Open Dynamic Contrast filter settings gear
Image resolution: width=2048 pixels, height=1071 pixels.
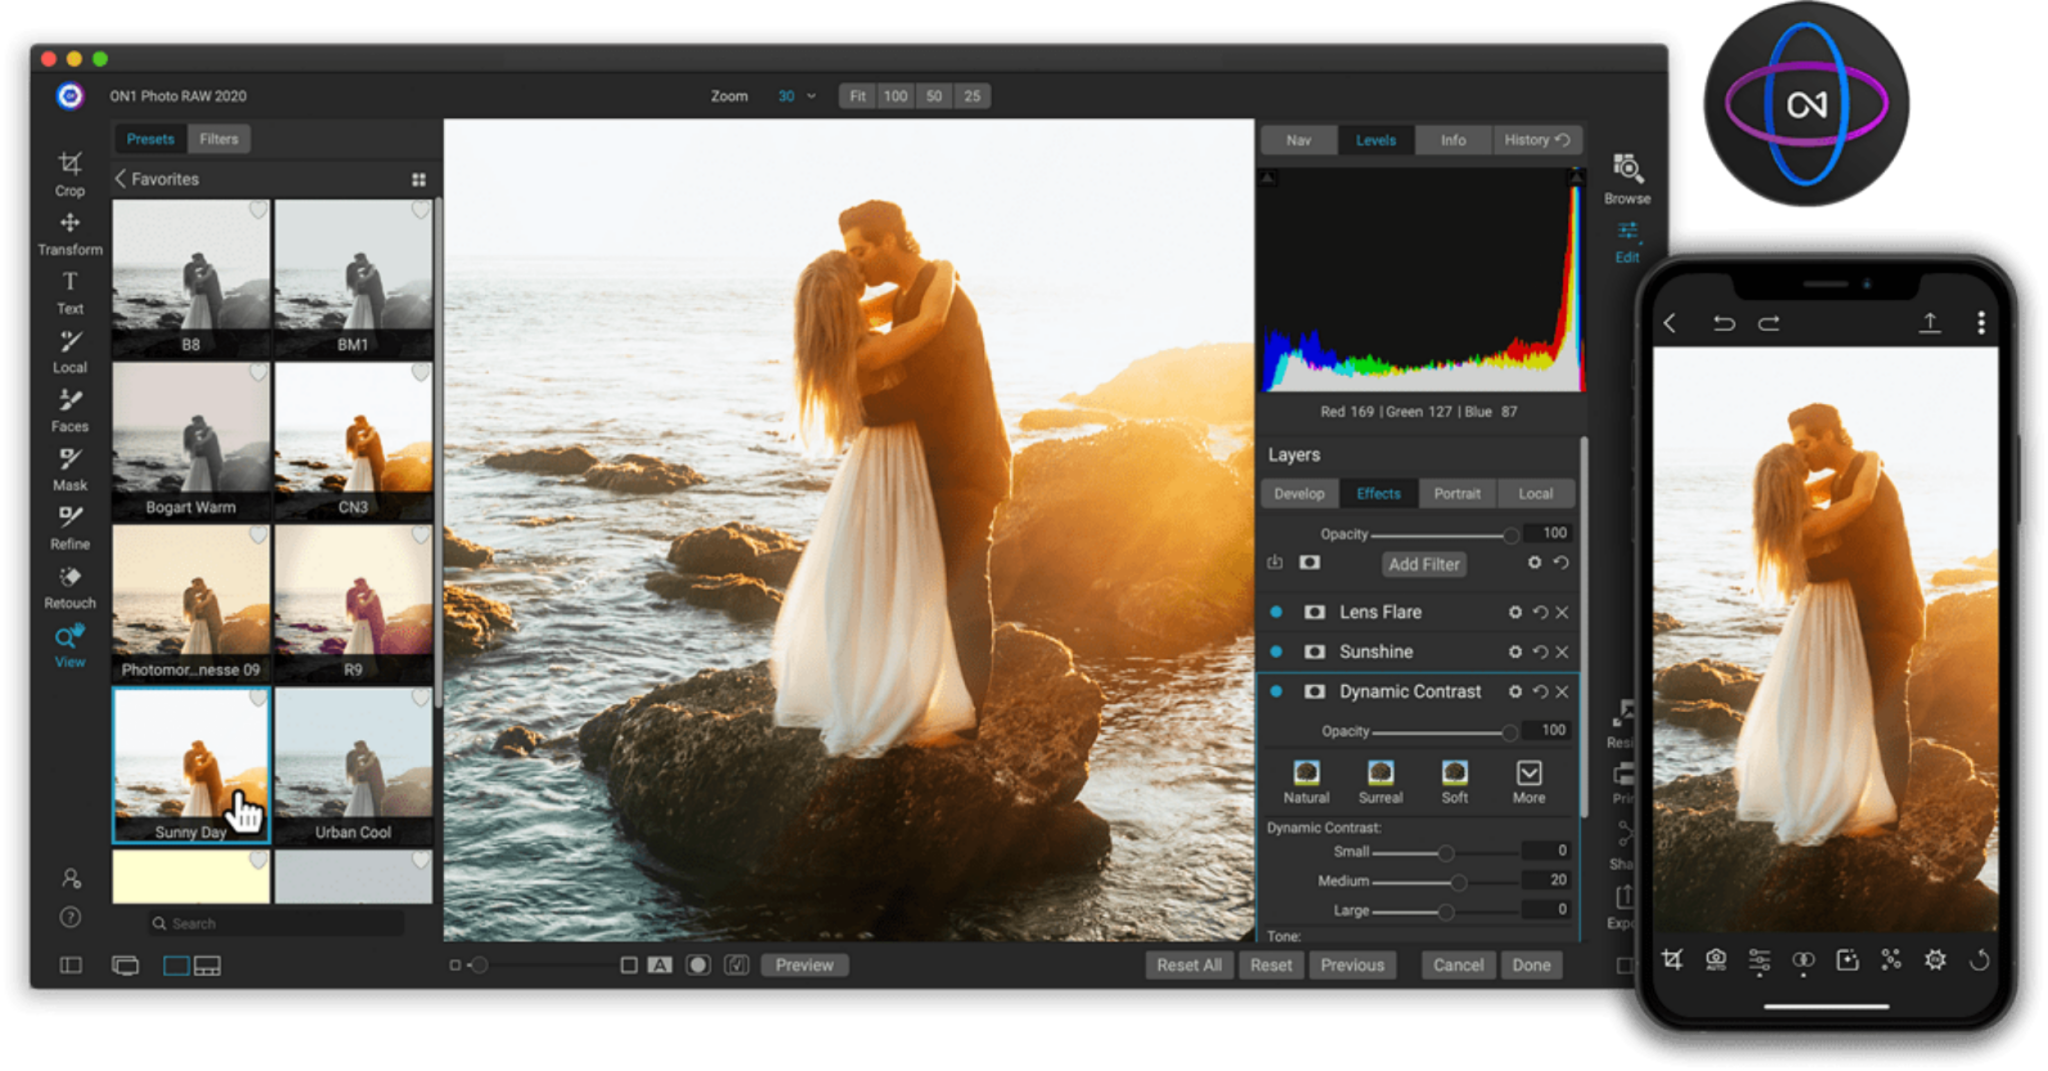[x=1515, y=692]
